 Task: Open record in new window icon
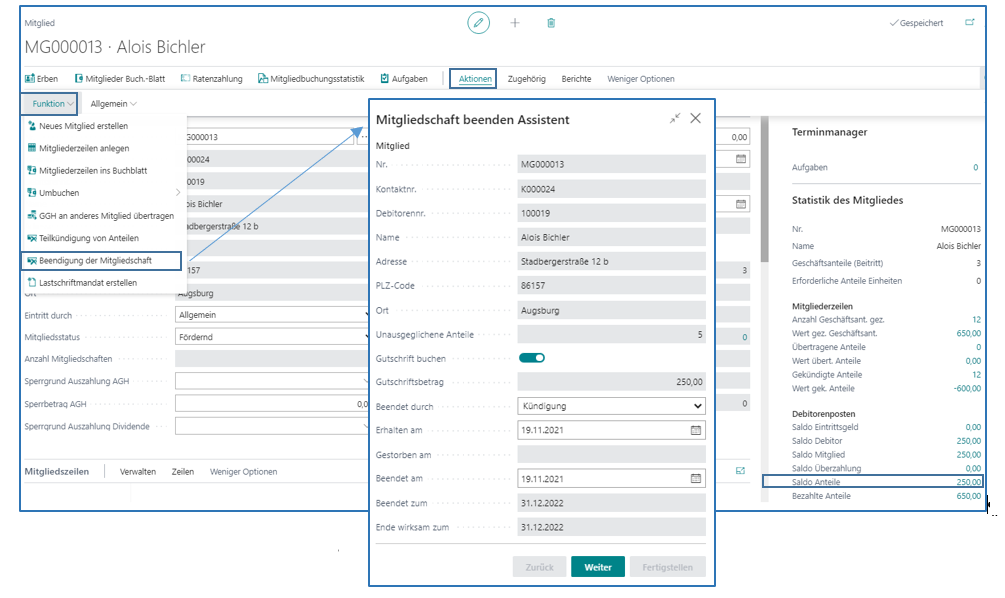(x=969, y=22)
